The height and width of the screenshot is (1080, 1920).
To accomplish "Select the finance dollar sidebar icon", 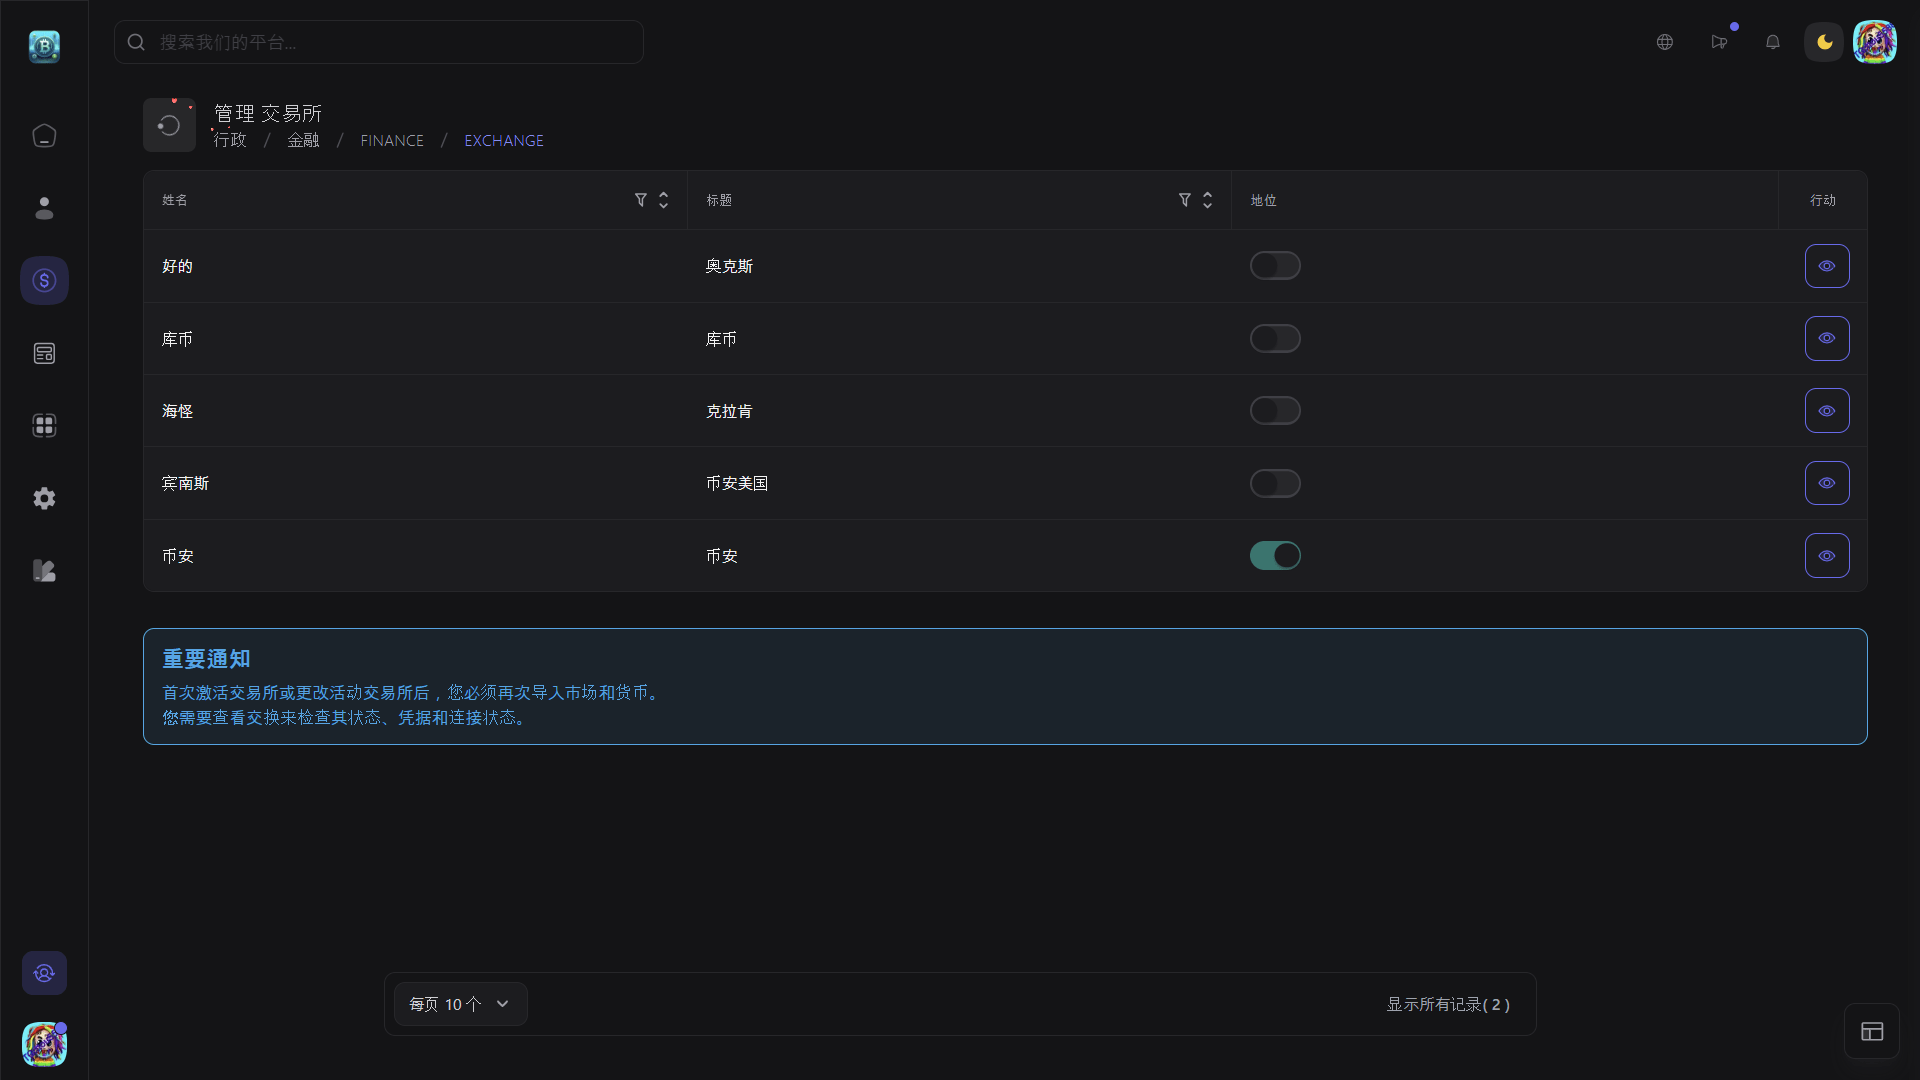I will pyautogui.click(x=44, y=281).
